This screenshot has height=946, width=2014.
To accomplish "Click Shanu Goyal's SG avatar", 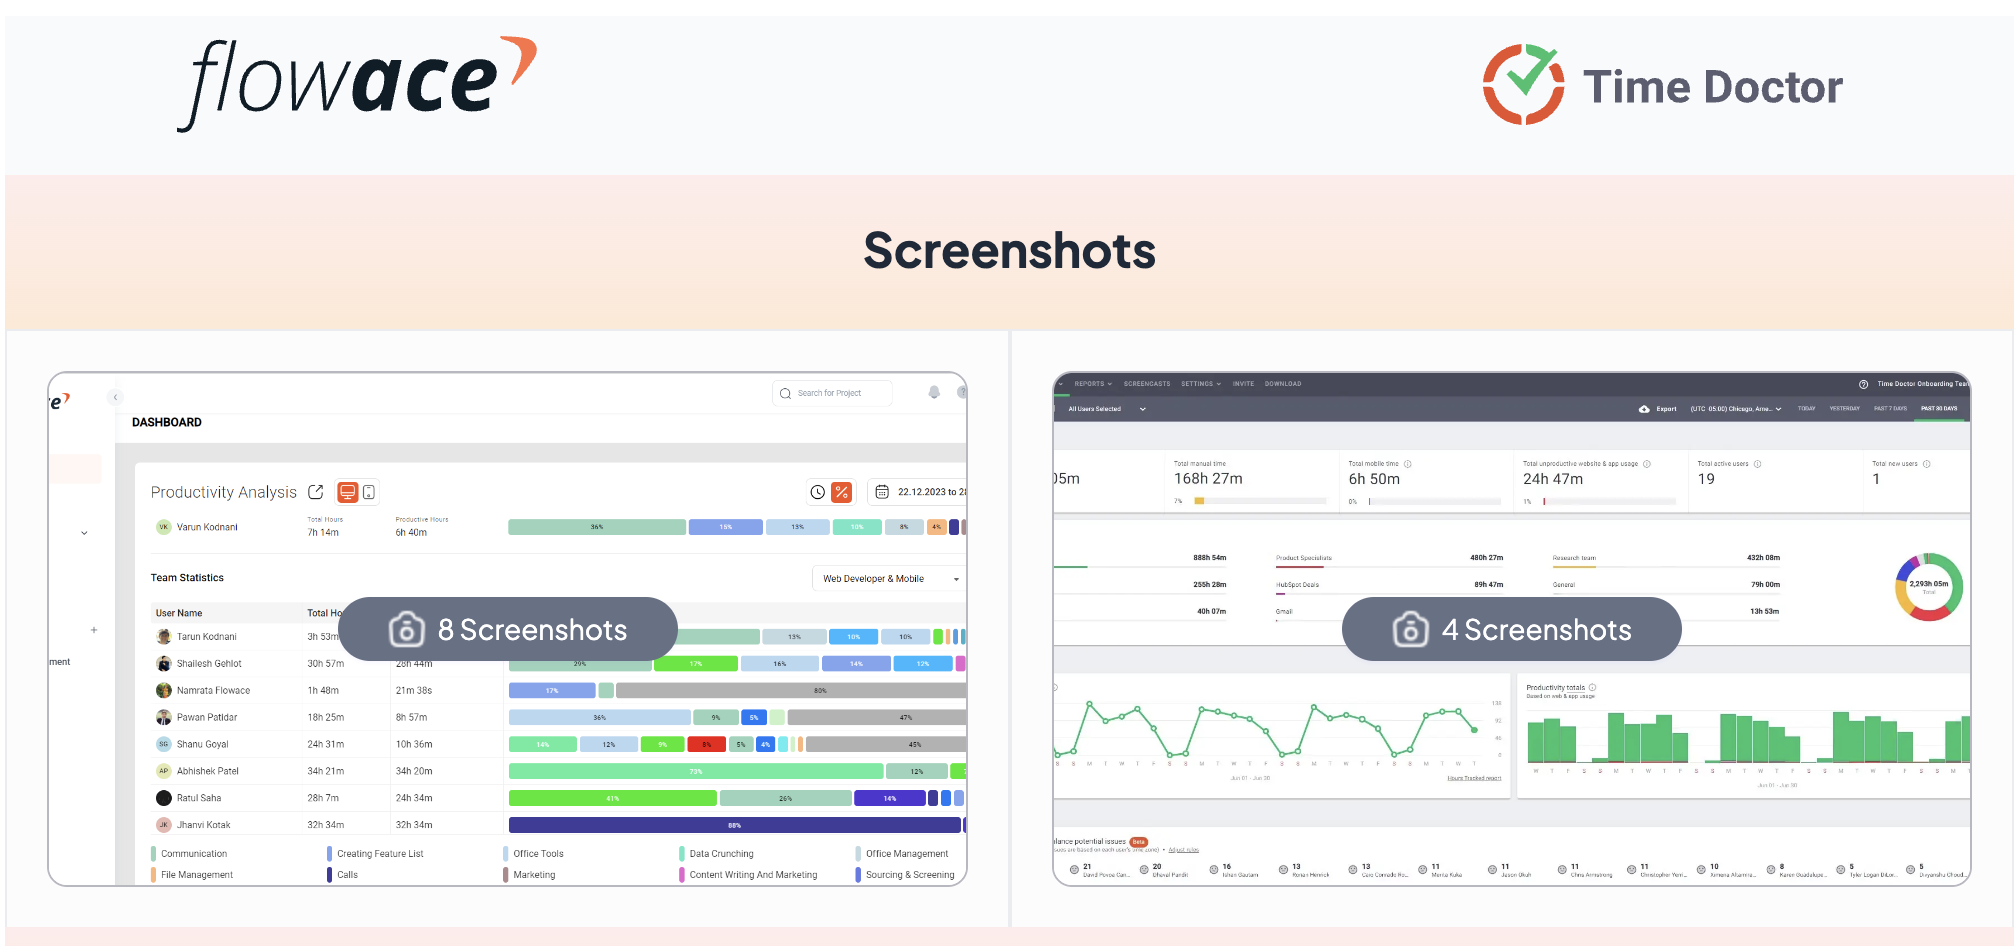I will [164, 744].
